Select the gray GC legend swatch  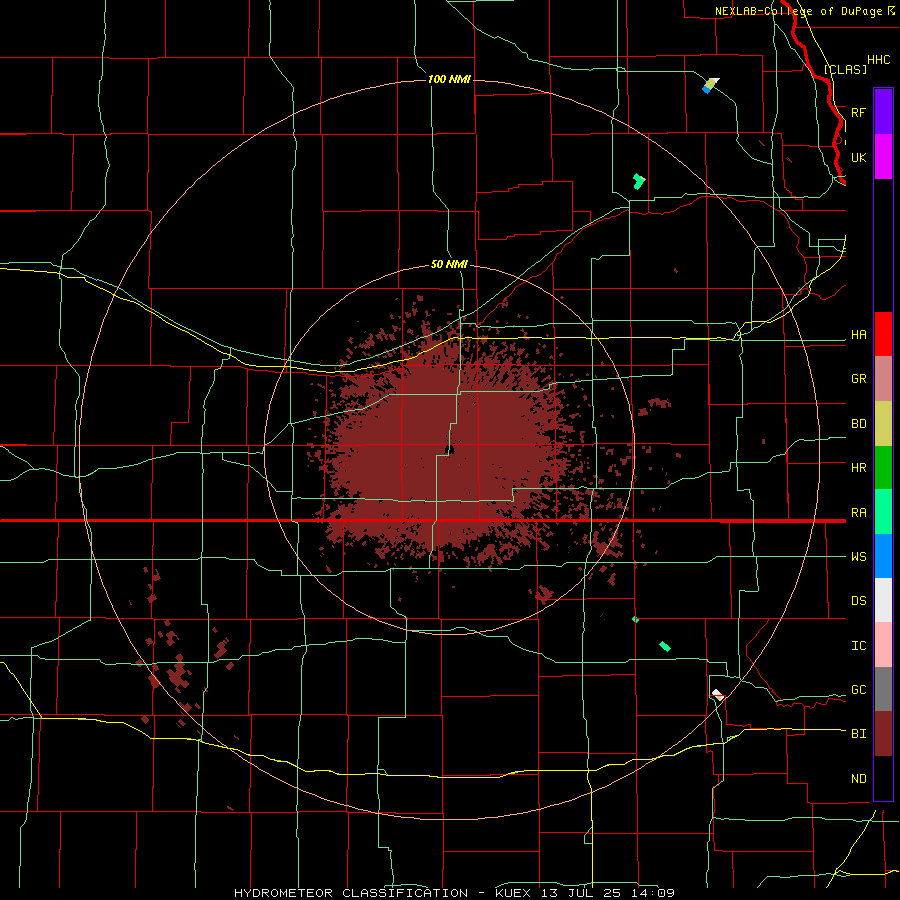[x=883, y=689]
